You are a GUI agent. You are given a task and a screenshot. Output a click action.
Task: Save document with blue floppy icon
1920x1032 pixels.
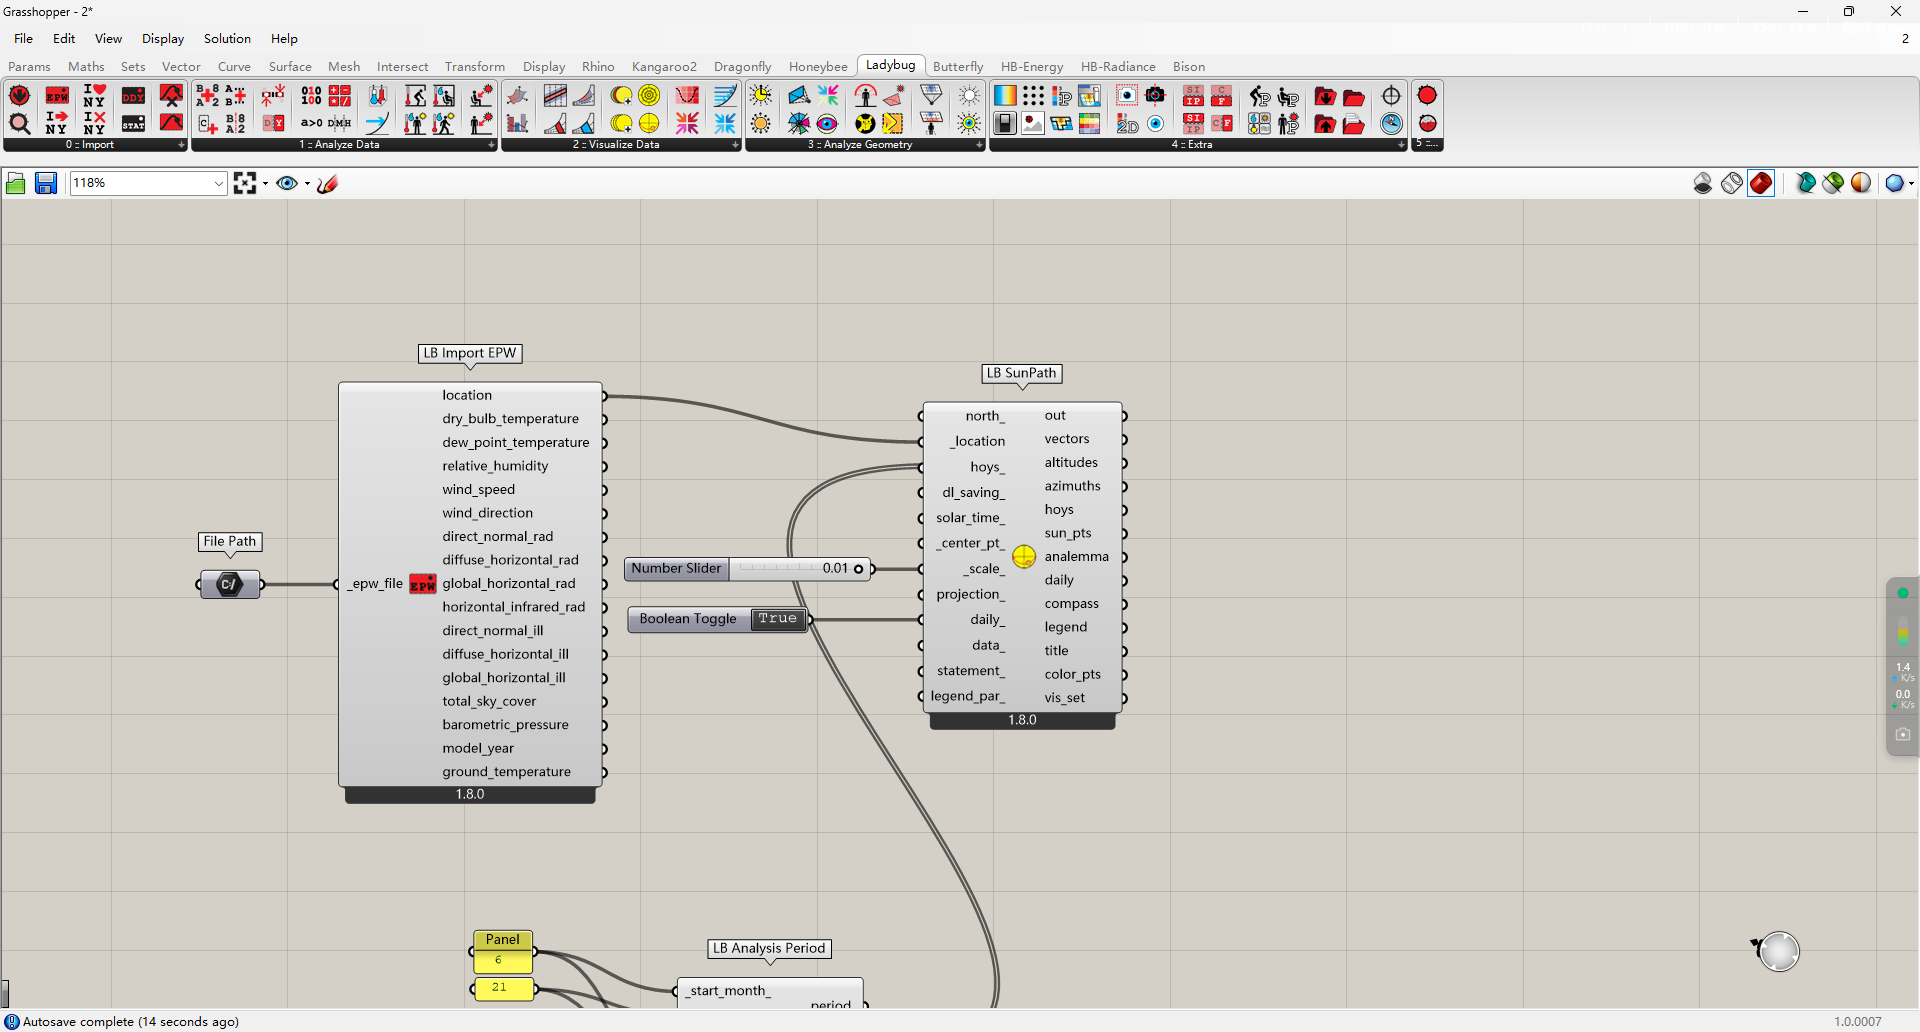tap(46, 183)
